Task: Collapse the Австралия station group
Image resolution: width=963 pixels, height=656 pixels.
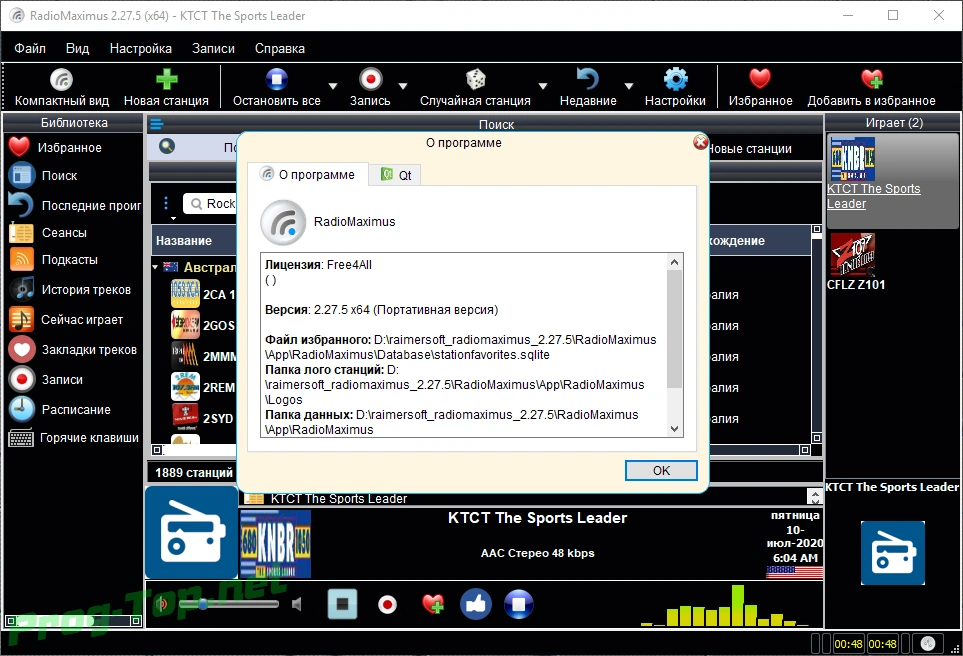Action: click(x=155, y=267)
